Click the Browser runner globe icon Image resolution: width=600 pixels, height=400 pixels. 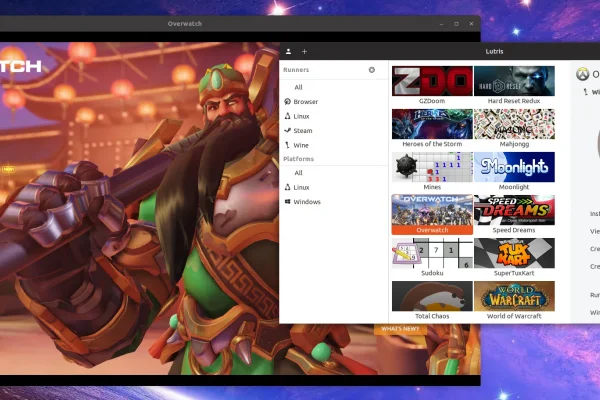click(x=287, y=101)
